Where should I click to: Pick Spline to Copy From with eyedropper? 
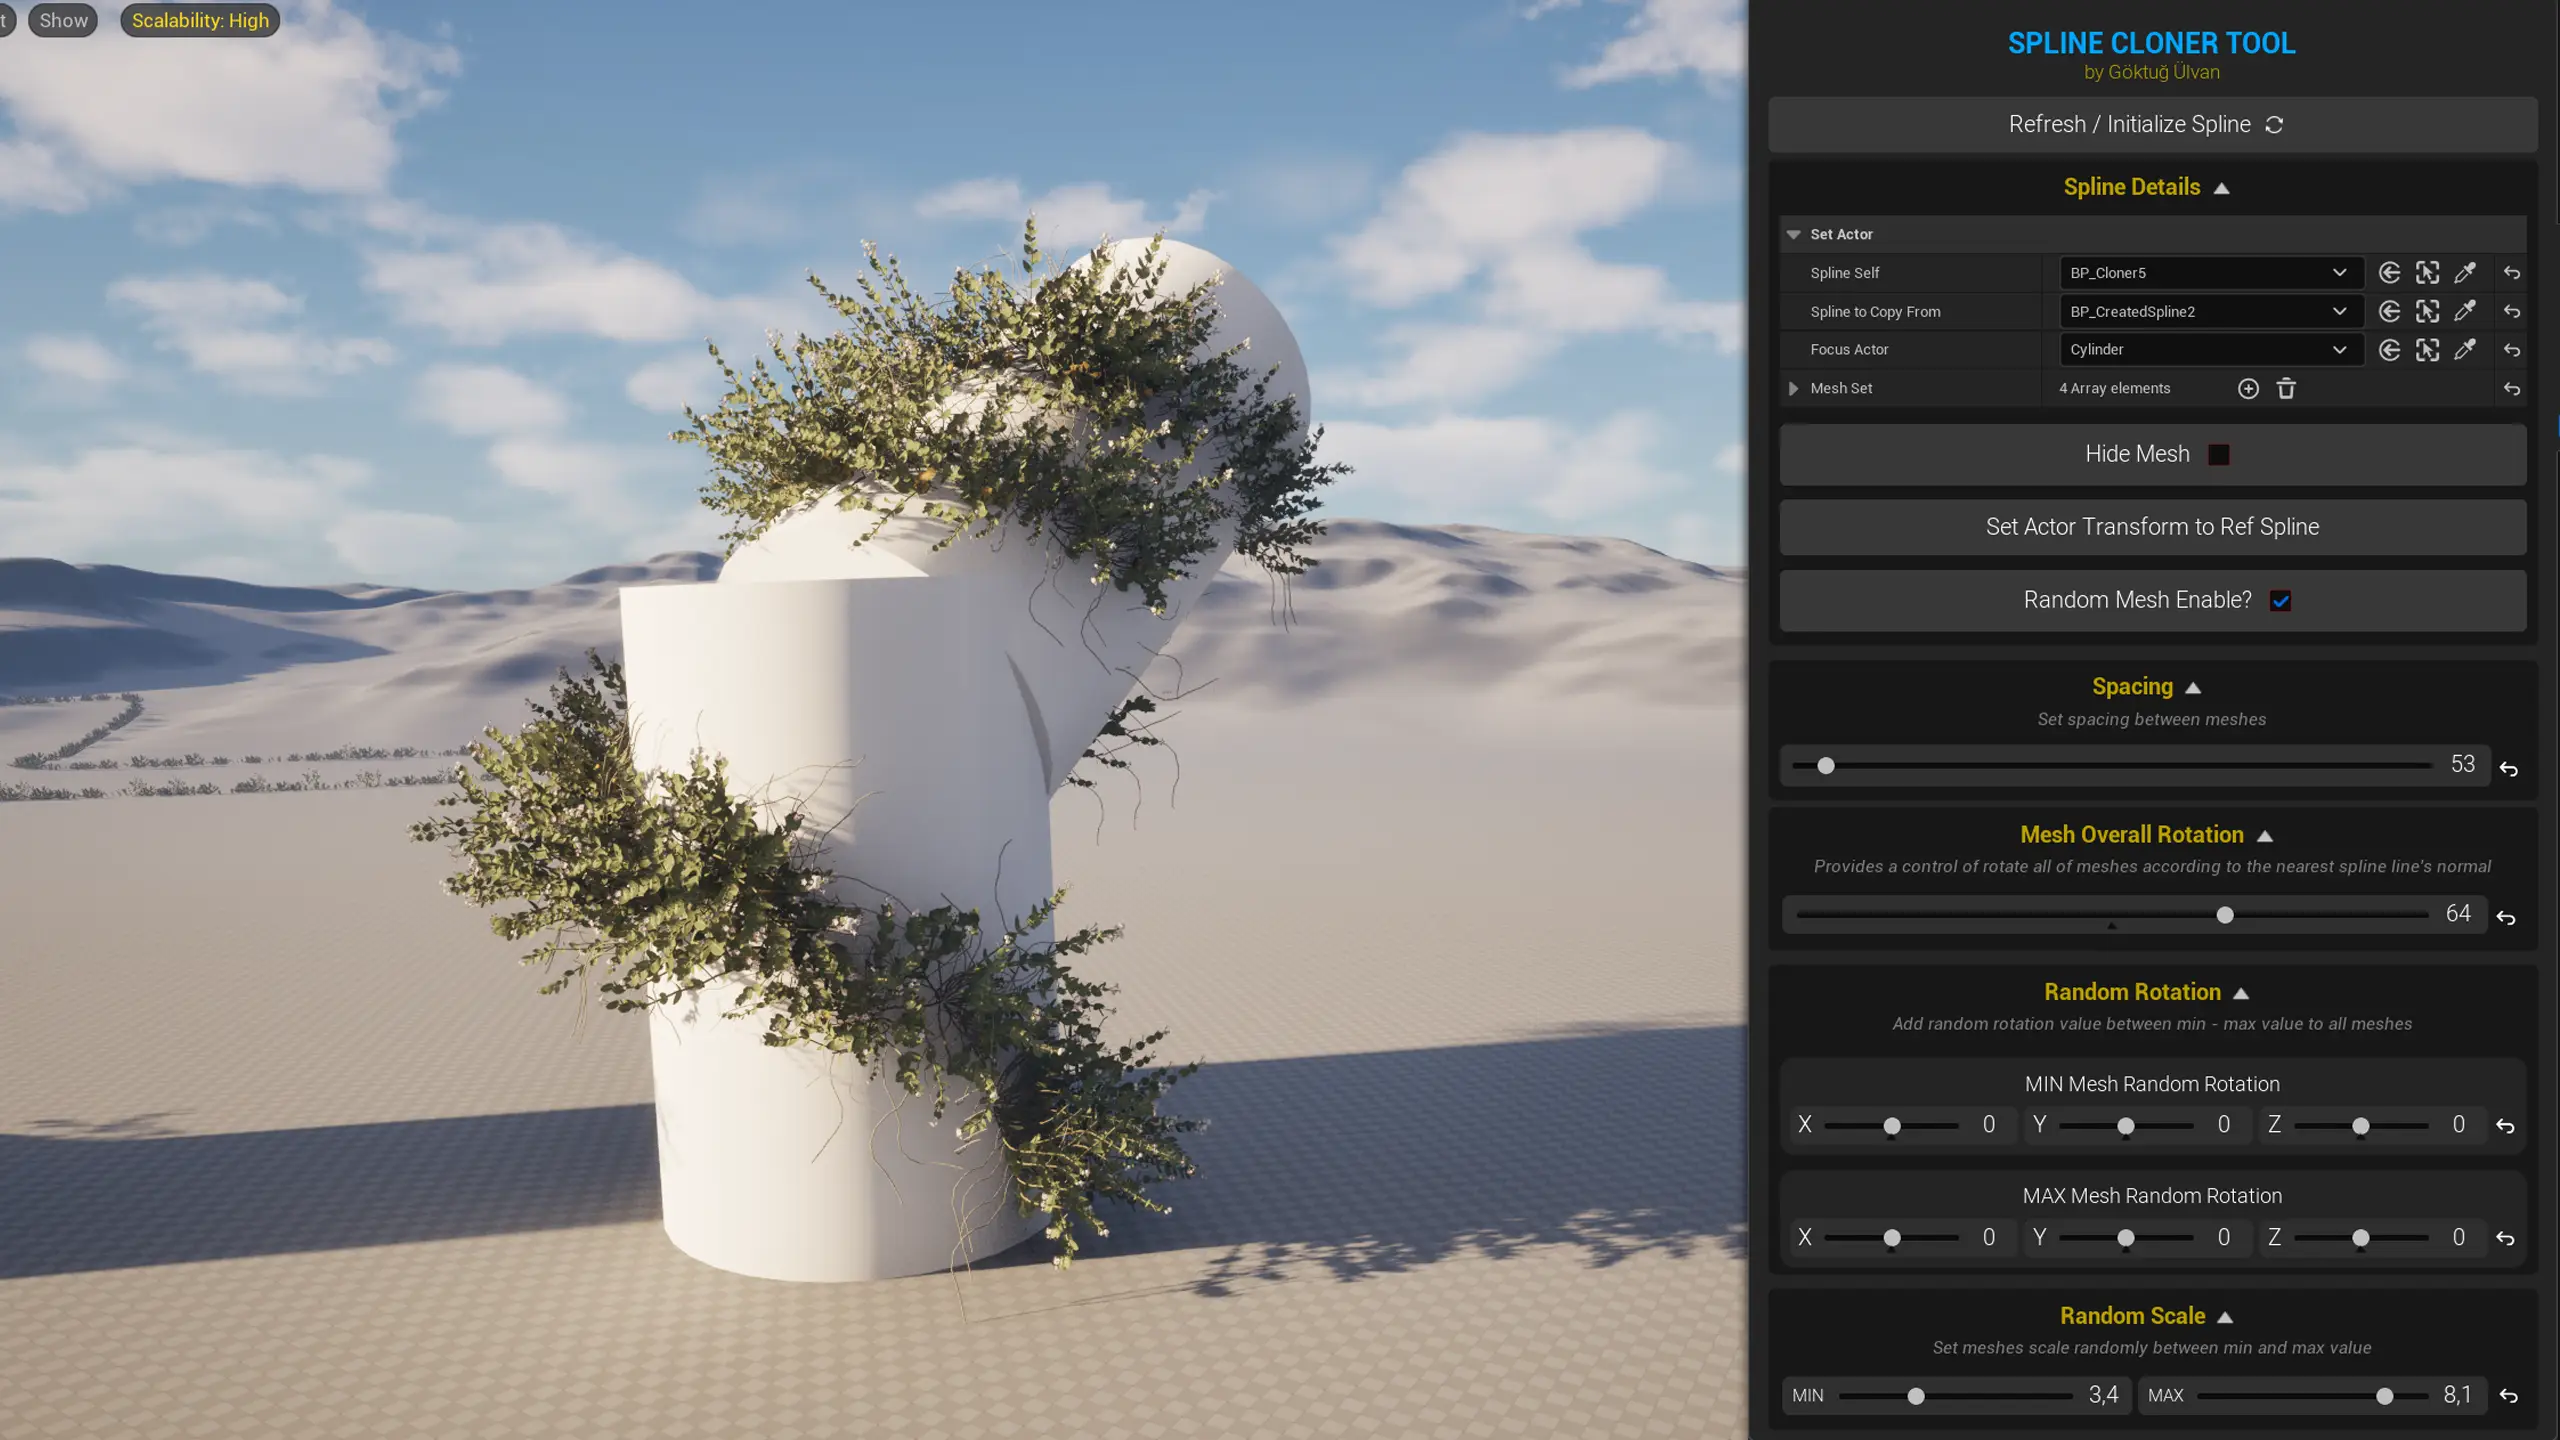point(2465,311)
